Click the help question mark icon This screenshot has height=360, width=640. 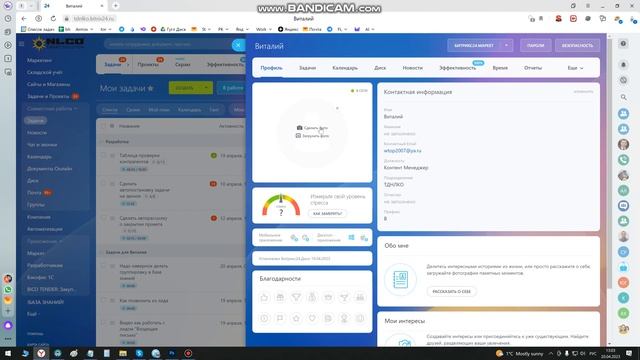pyautogui.click(x=623, y=44)
